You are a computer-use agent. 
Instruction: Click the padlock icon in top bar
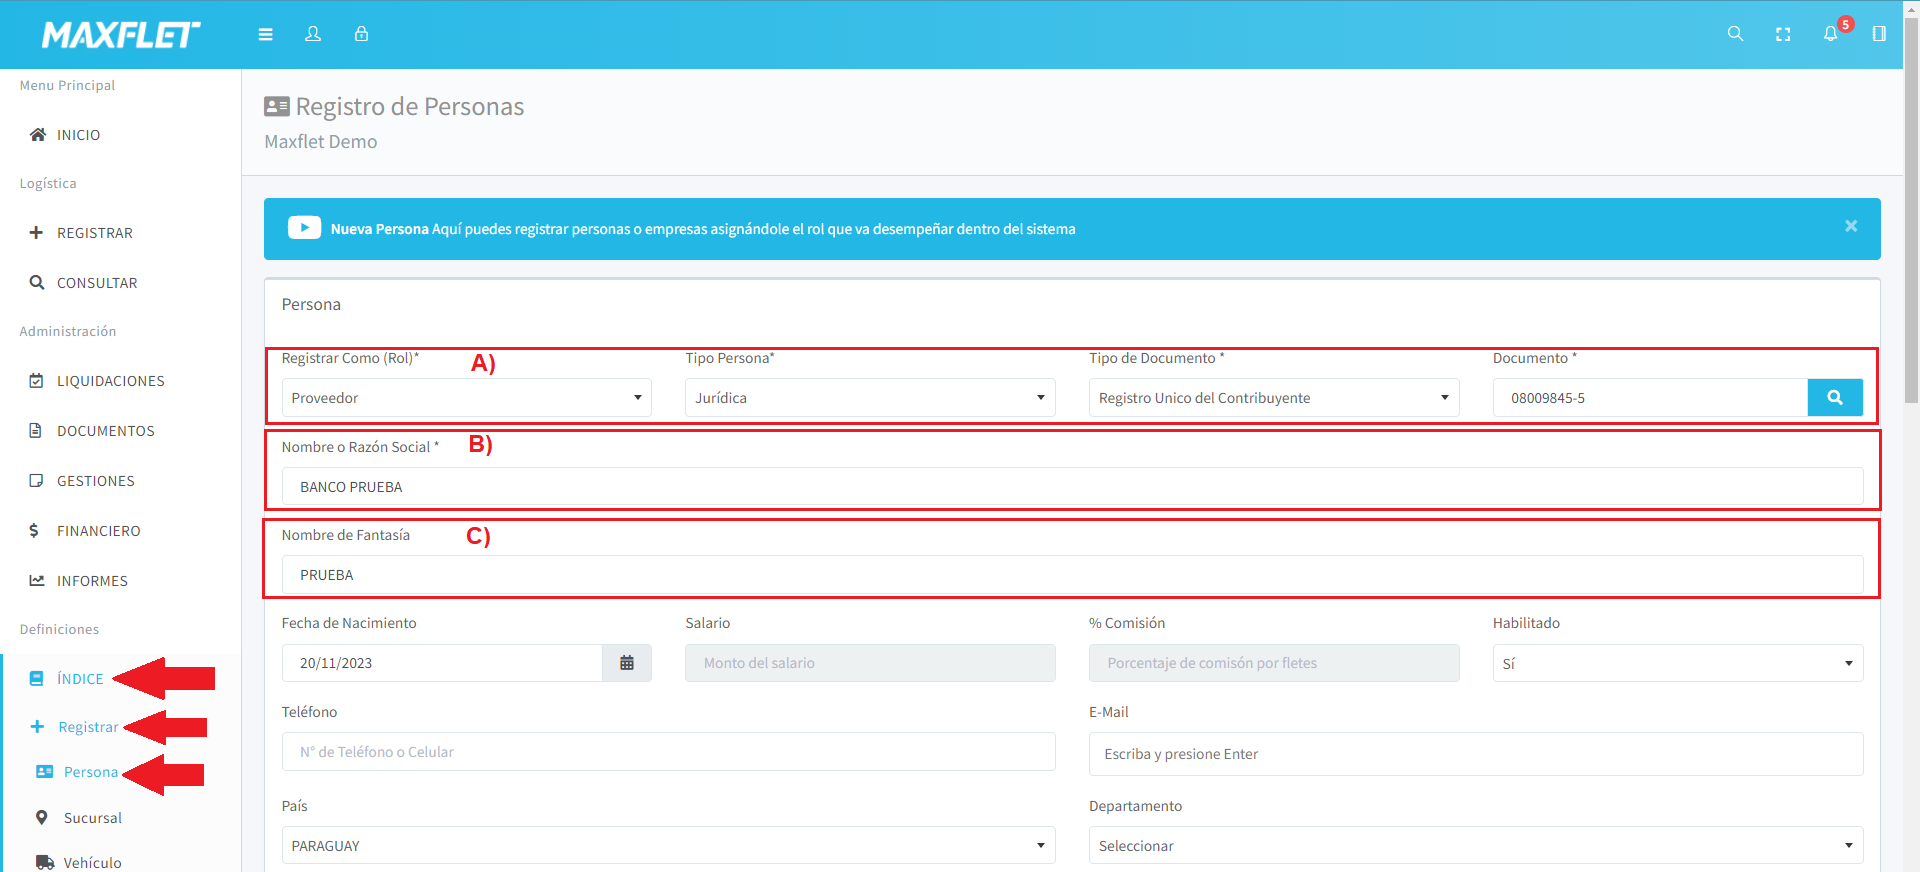point(361,34)
